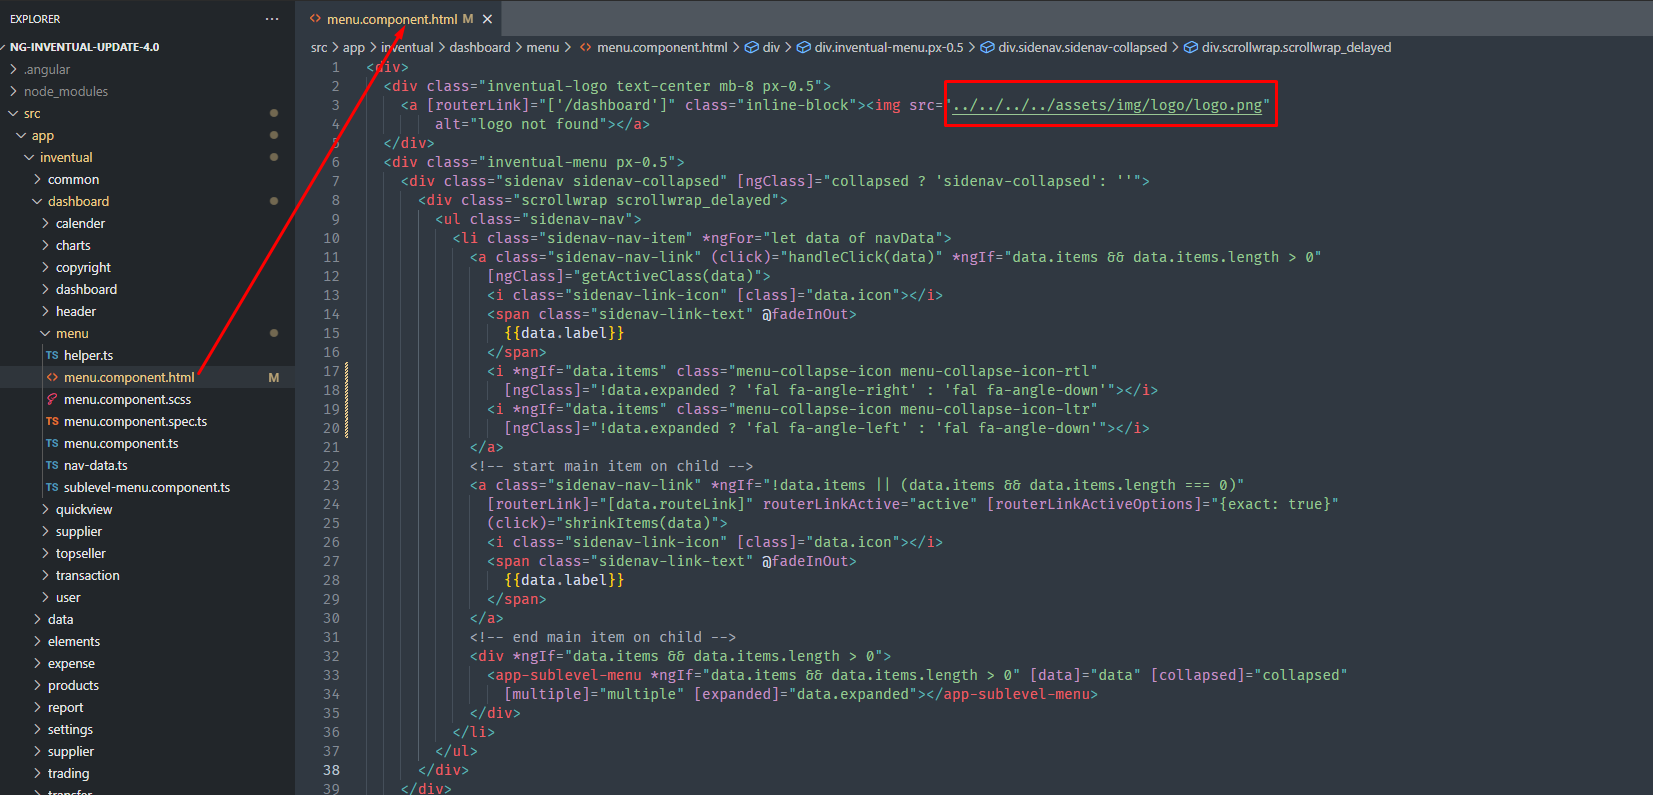1653x795 pixels.
Task: Click the HTML file icon in the editor tab
Action: pos(315,18)
